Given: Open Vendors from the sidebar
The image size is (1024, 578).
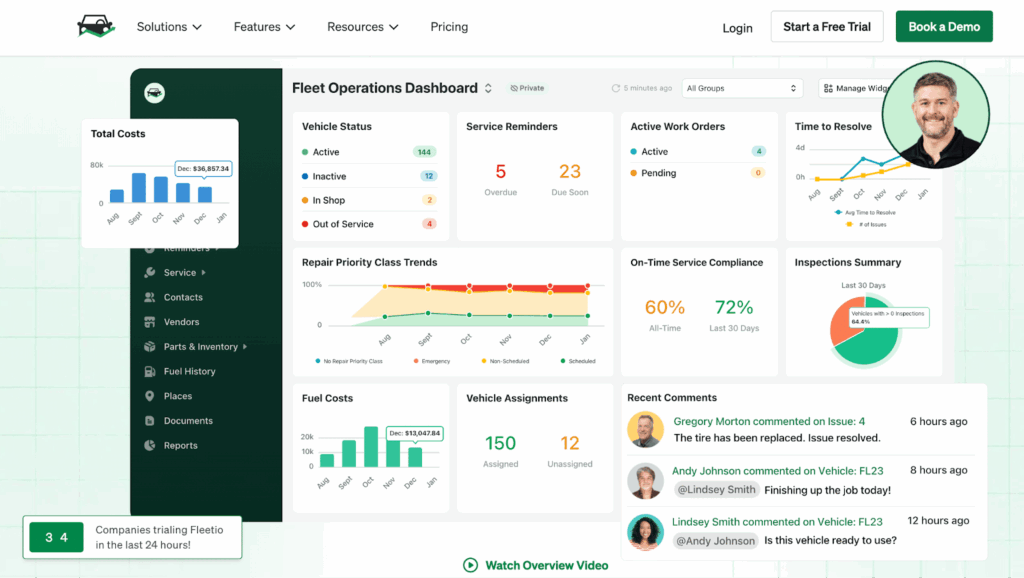Looking at the screenshot, I should (180, 322).
